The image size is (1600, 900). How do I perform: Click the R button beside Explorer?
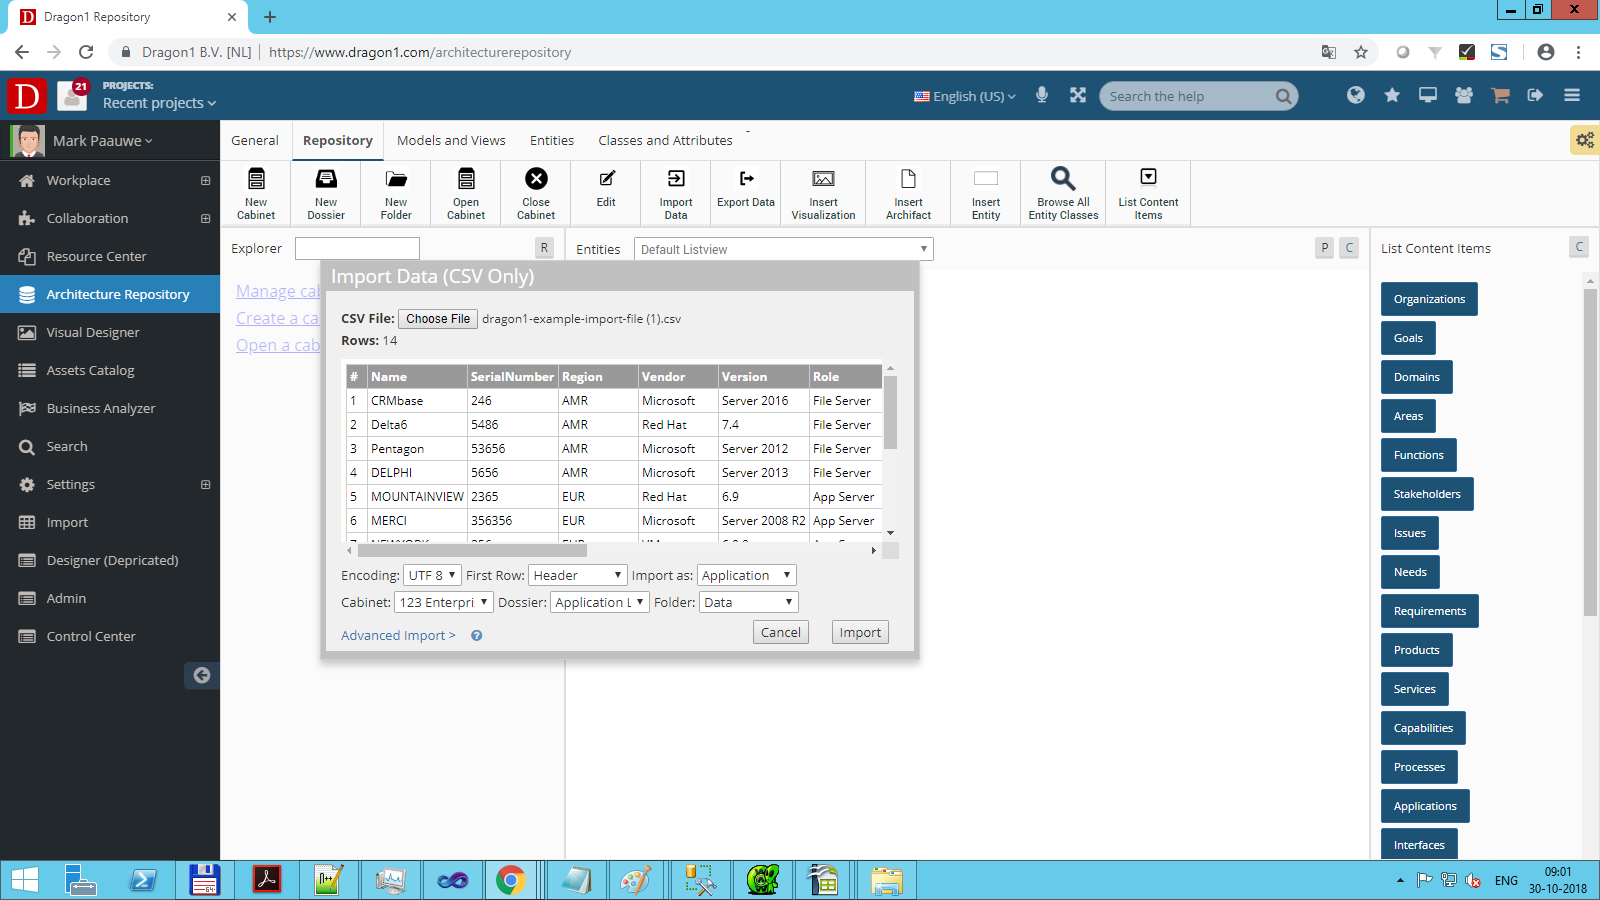tap(544, 248)
